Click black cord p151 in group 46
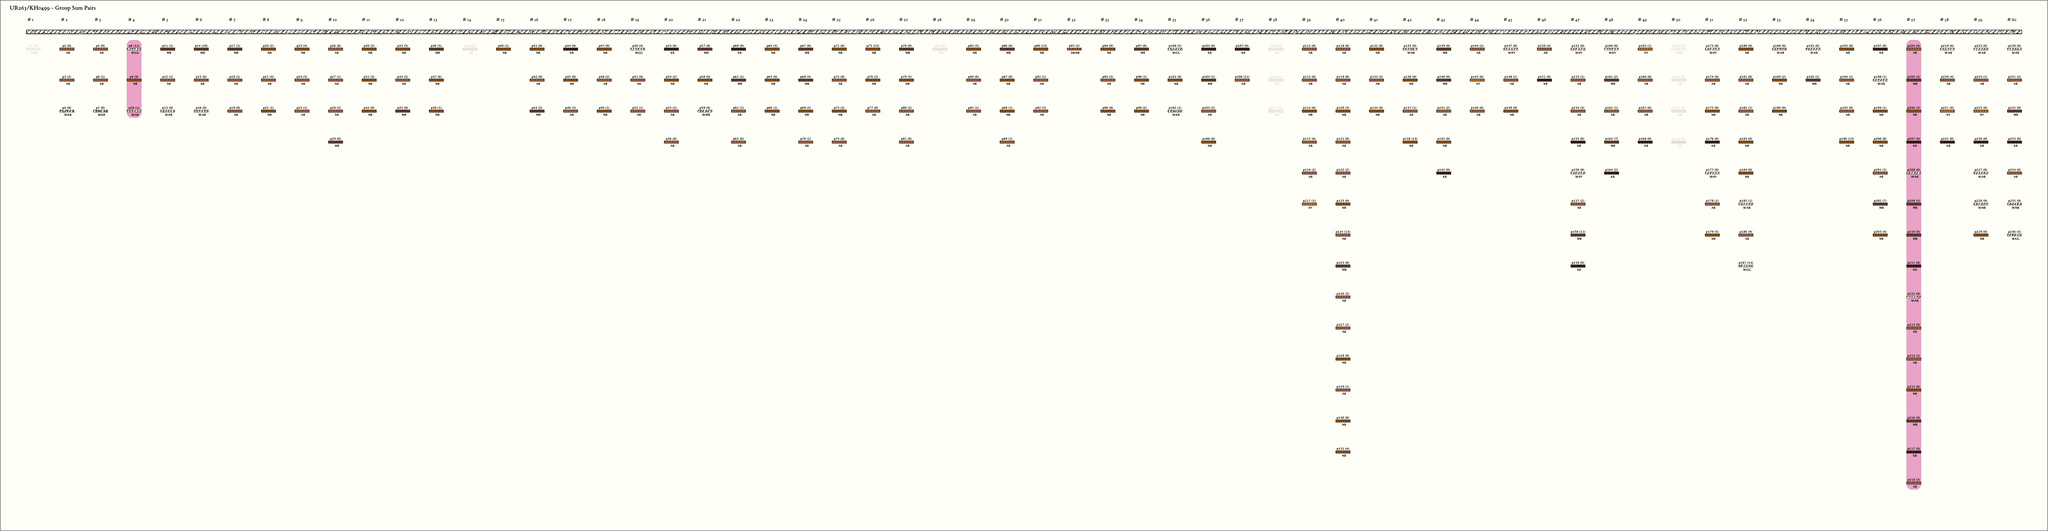Screen dimensions: 2048x531 [1544, 79]
